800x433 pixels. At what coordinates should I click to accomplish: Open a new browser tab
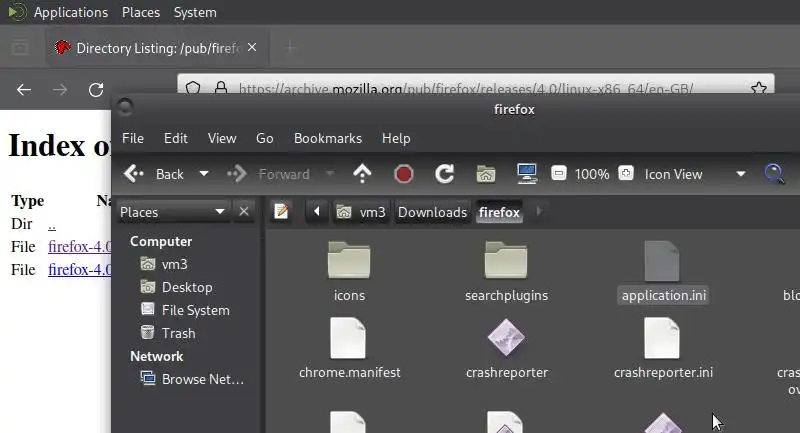click(290, 48)
